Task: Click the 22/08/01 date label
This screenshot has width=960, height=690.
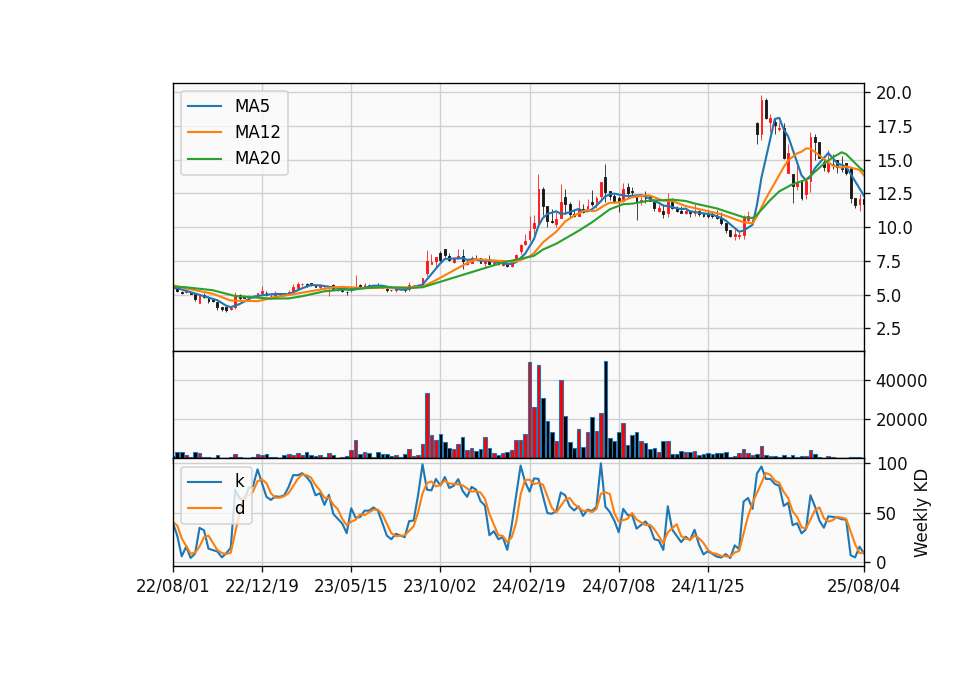Action: [x=173, y=586]
